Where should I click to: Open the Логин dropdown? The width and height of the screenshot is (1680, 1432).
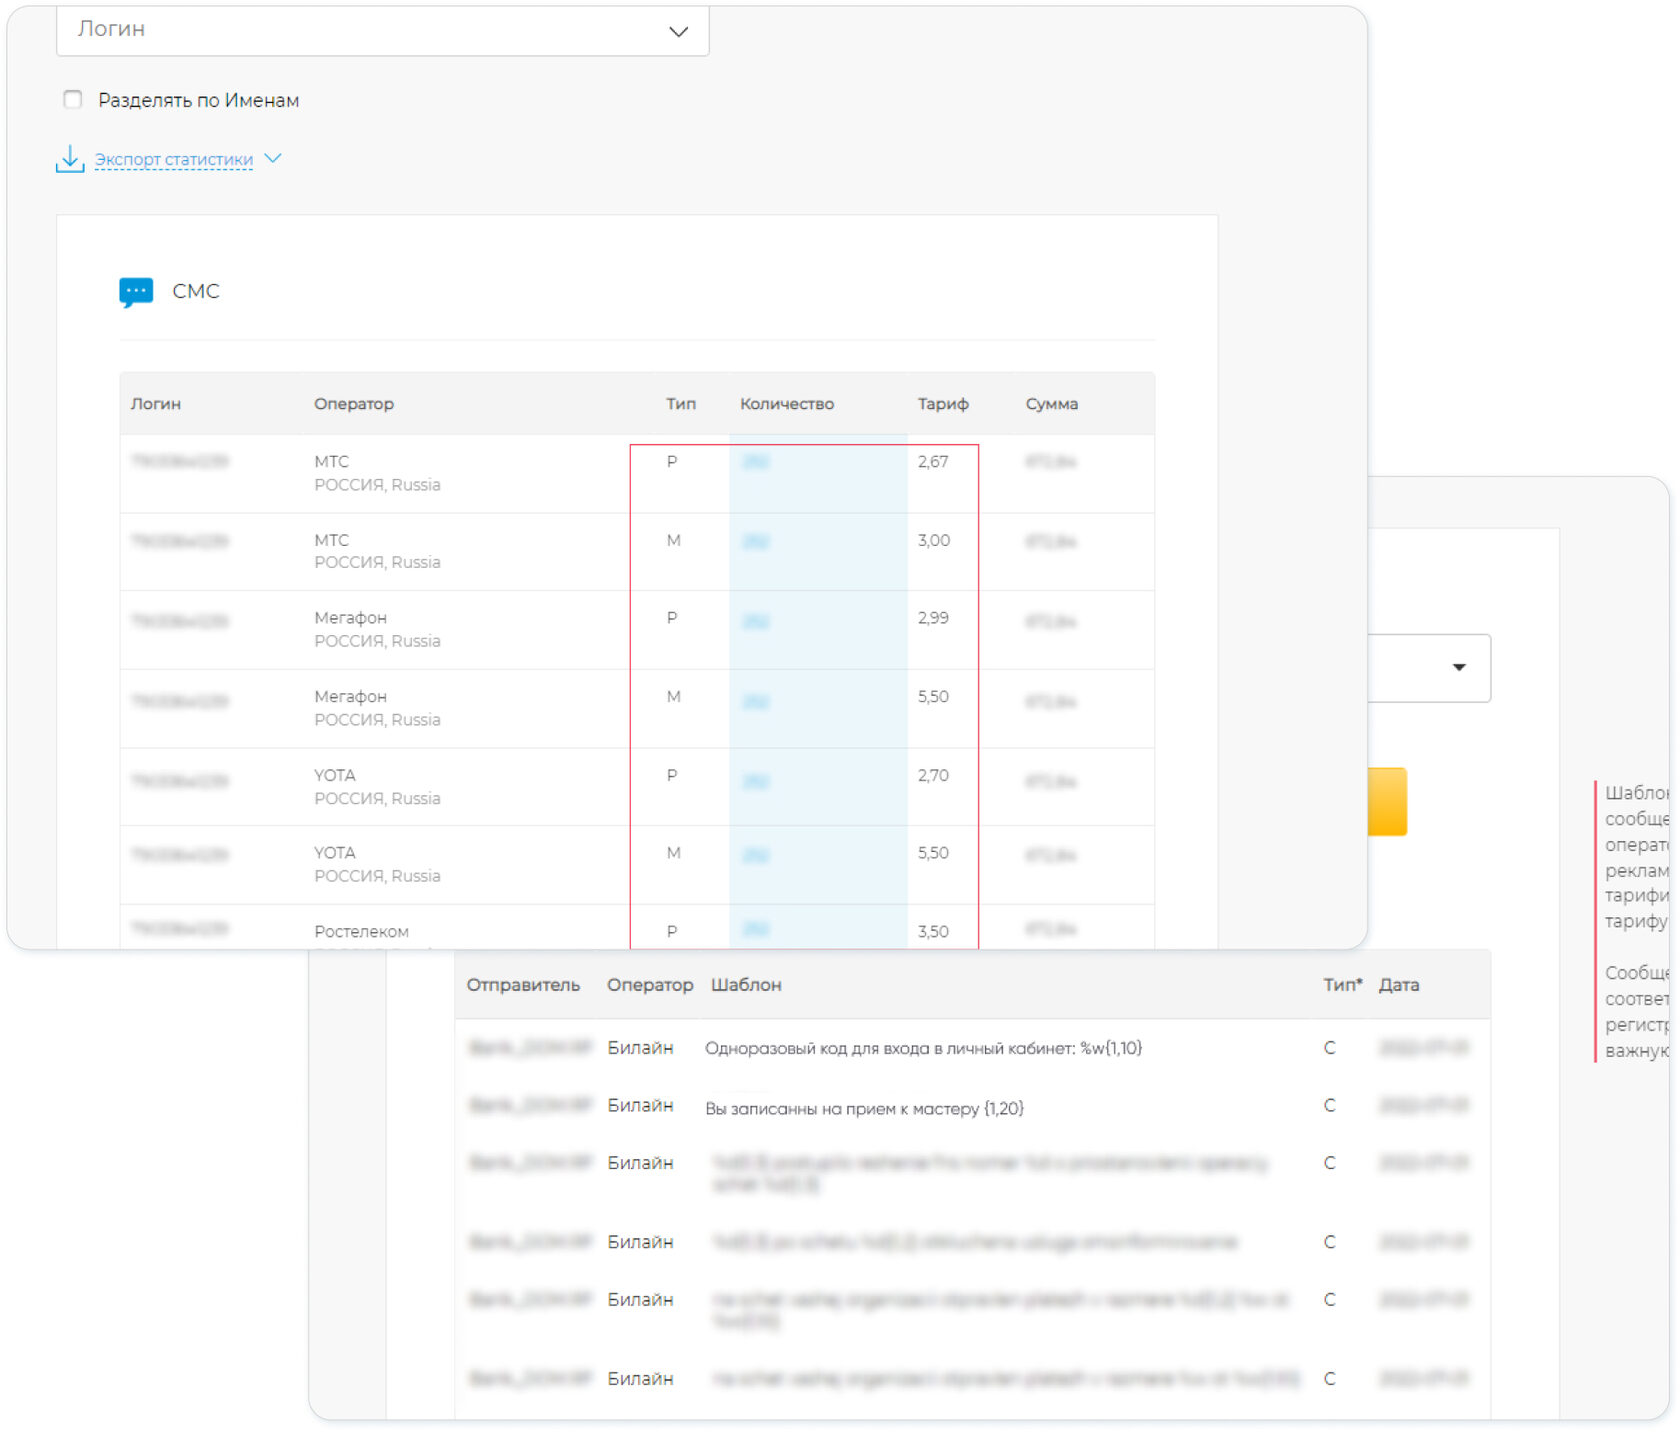pyautogui.click(x=382, y=29)
